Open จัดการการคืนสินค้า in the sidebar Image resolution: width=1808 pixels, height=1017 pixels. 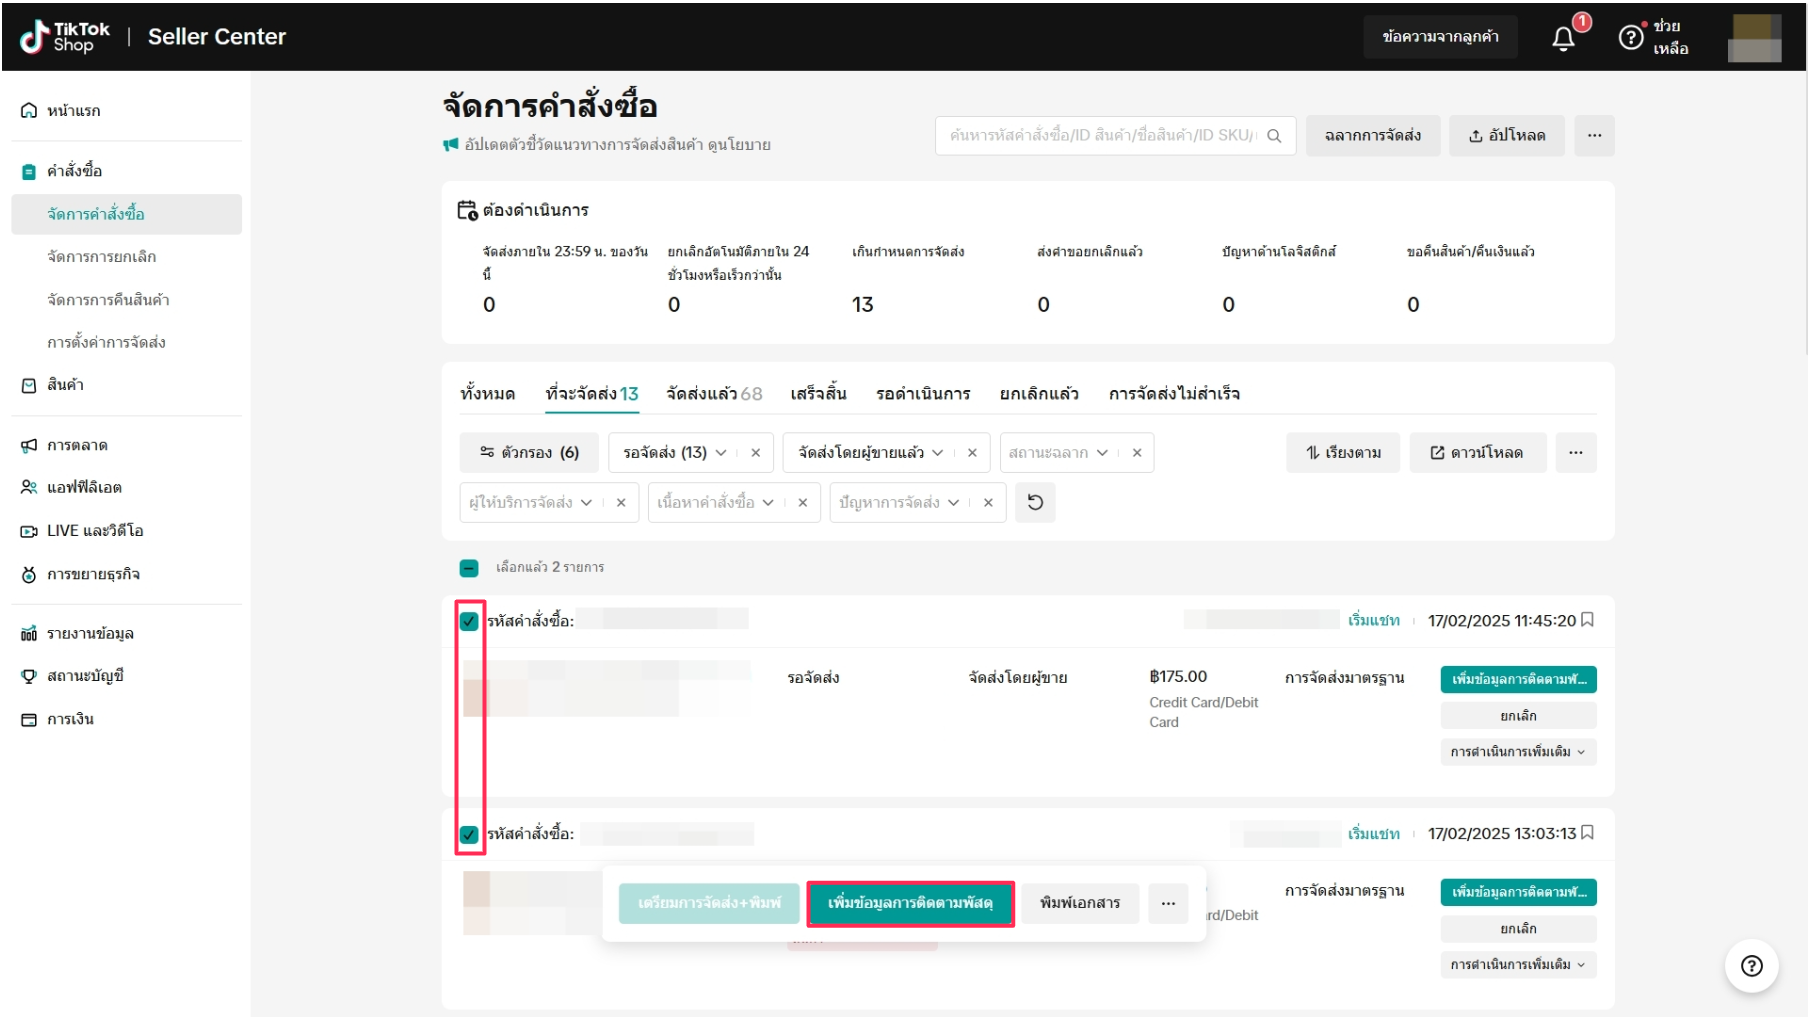tap(108, 300)
